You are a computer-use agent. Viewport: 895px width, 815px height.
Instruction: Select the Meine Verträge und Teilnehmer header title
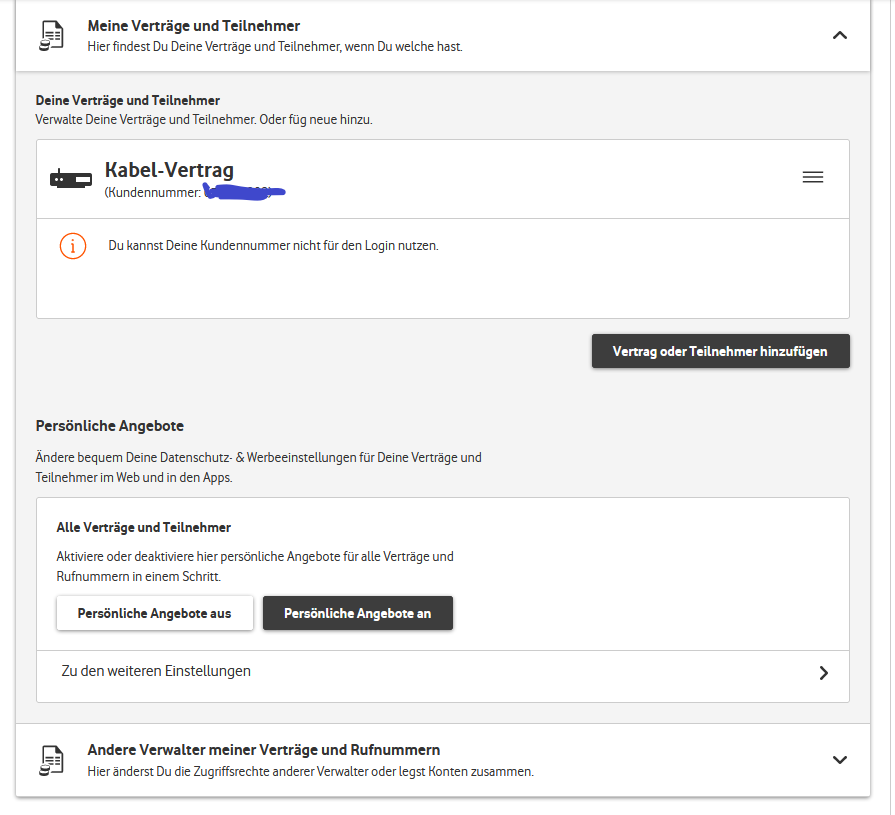click(193, 26)
